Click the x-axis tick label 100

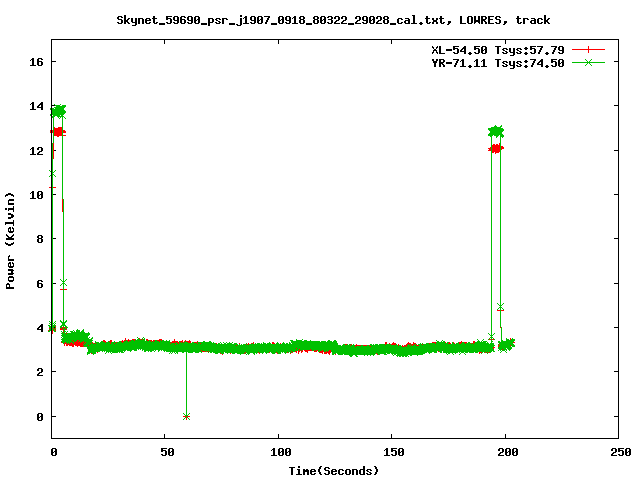(x=281, y=452)
